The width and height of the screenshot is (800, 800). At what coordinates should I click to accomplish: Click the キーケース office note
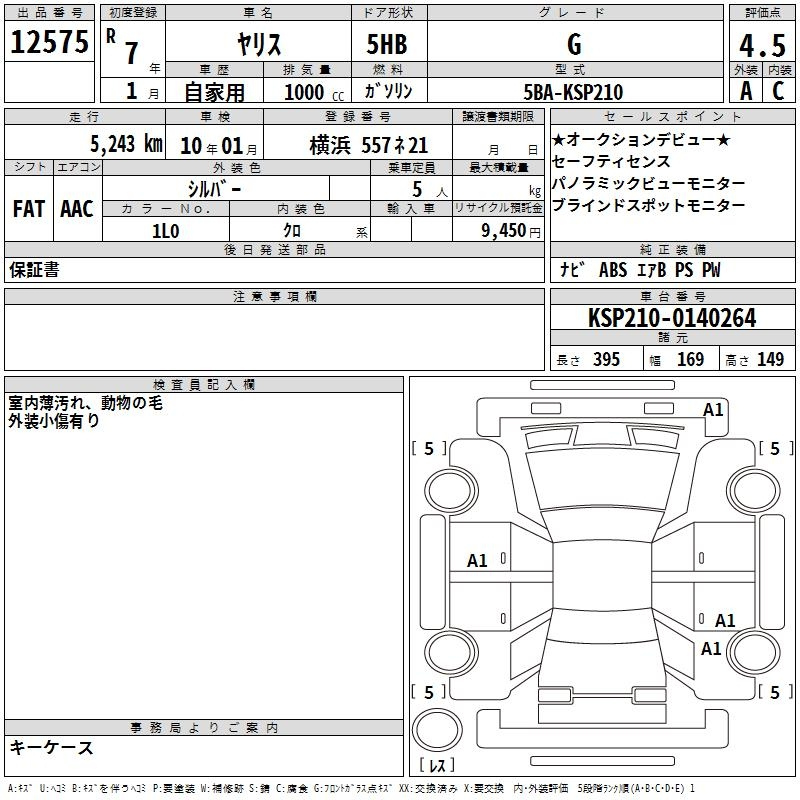(x=51, y=748)
